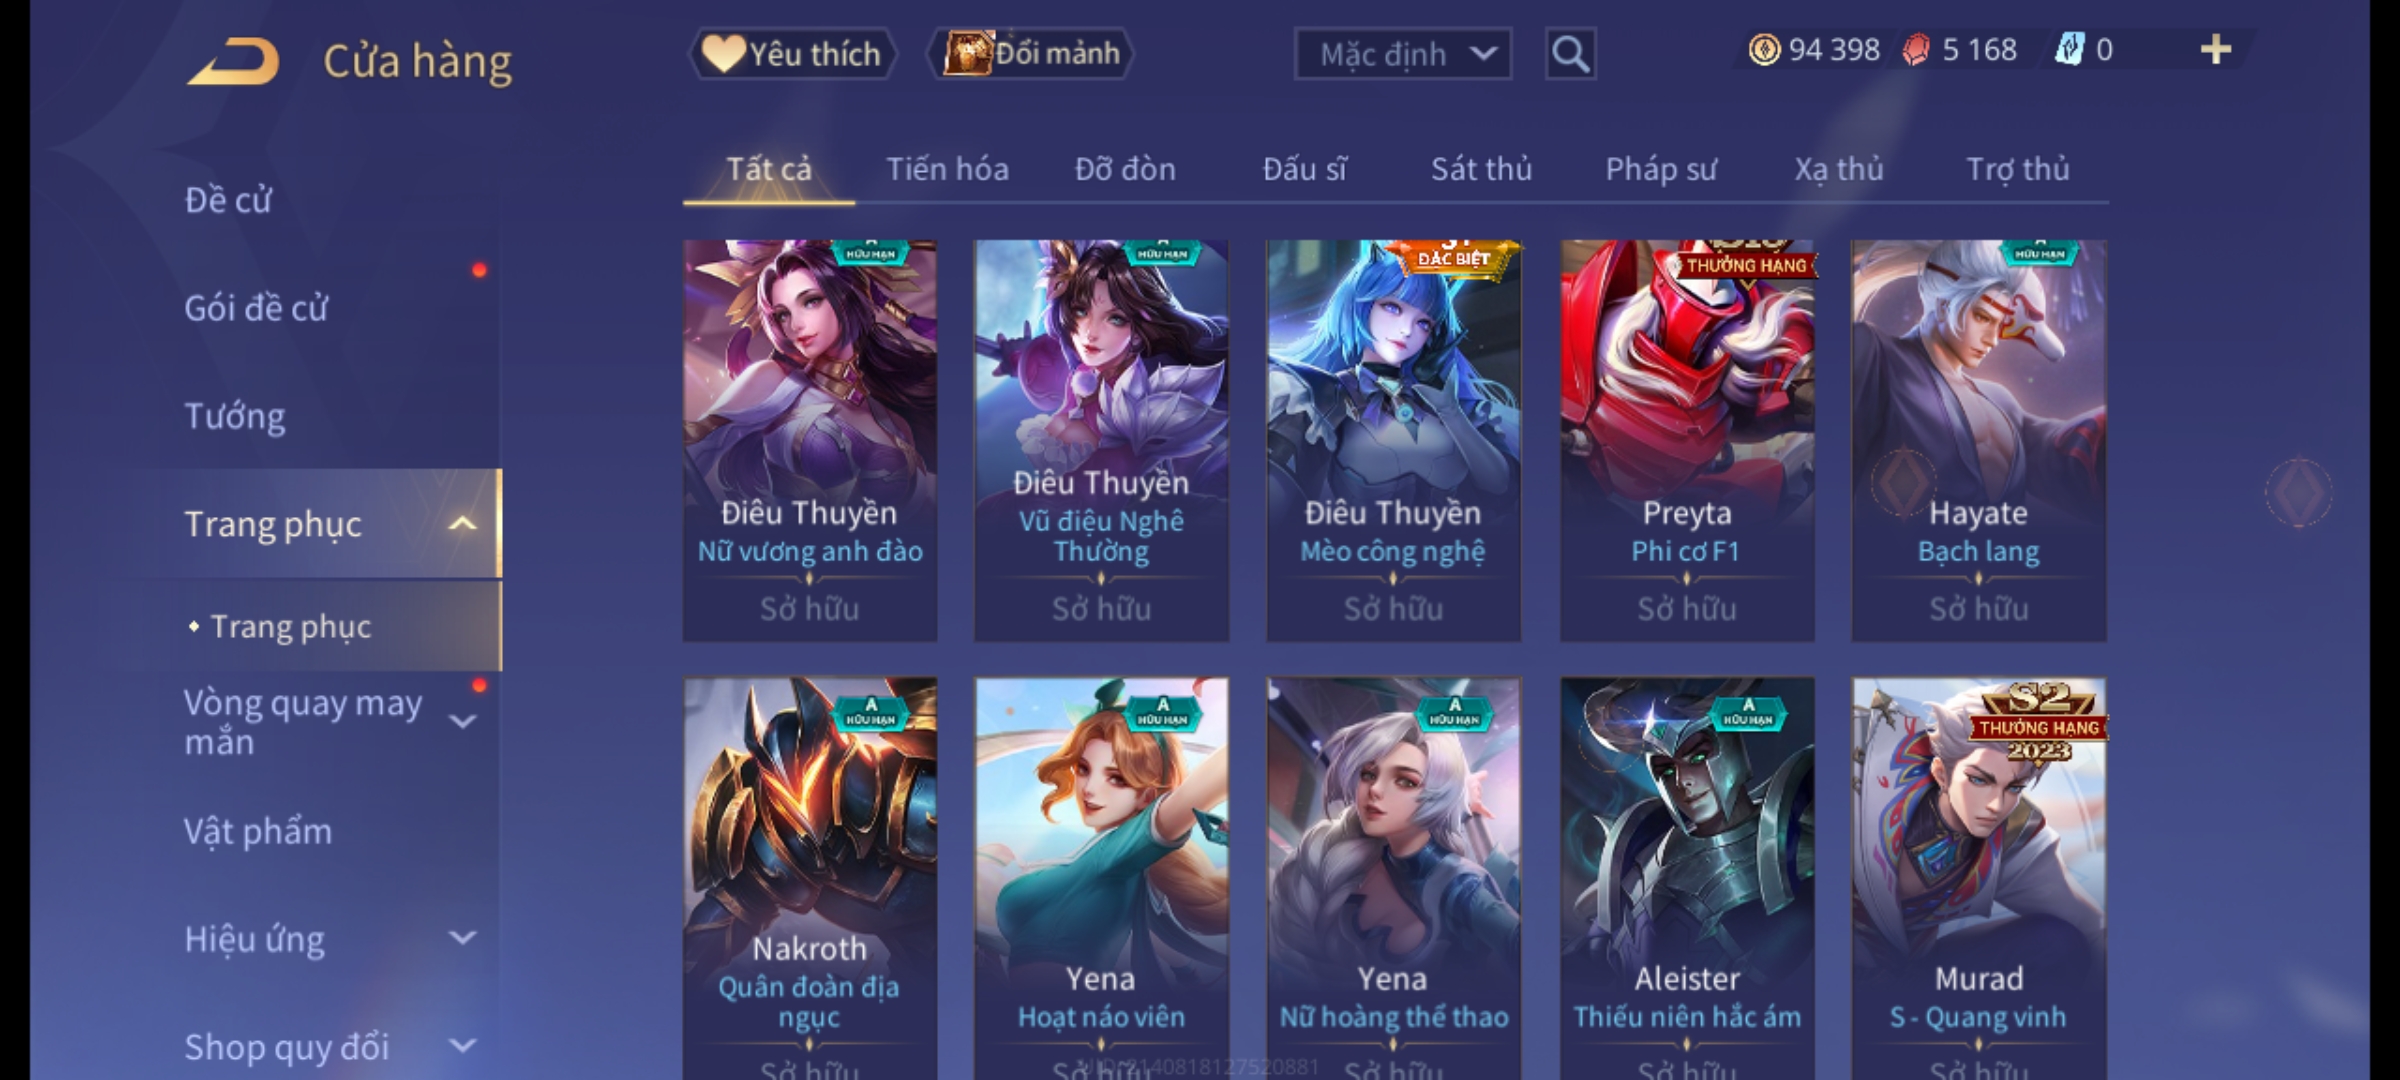Switch to the Tiến hóa tab
This screenshot has height=1080, width=2400.
coord(947,169)
